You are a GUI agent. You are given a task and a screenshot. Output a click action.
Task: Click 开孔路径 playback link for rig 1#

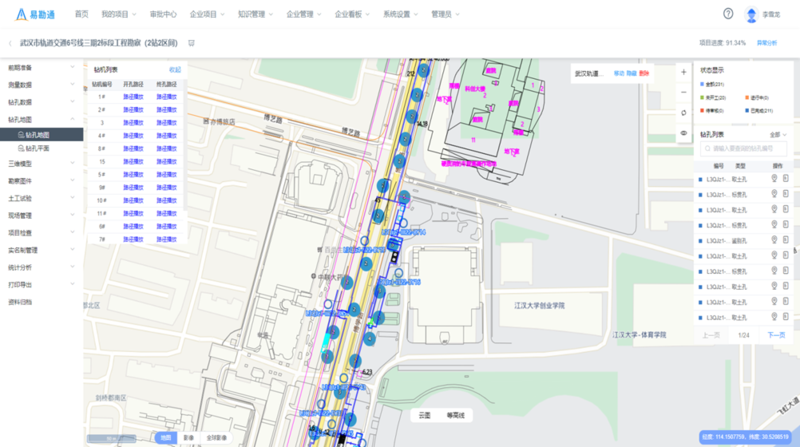click(x=133, y=97)
